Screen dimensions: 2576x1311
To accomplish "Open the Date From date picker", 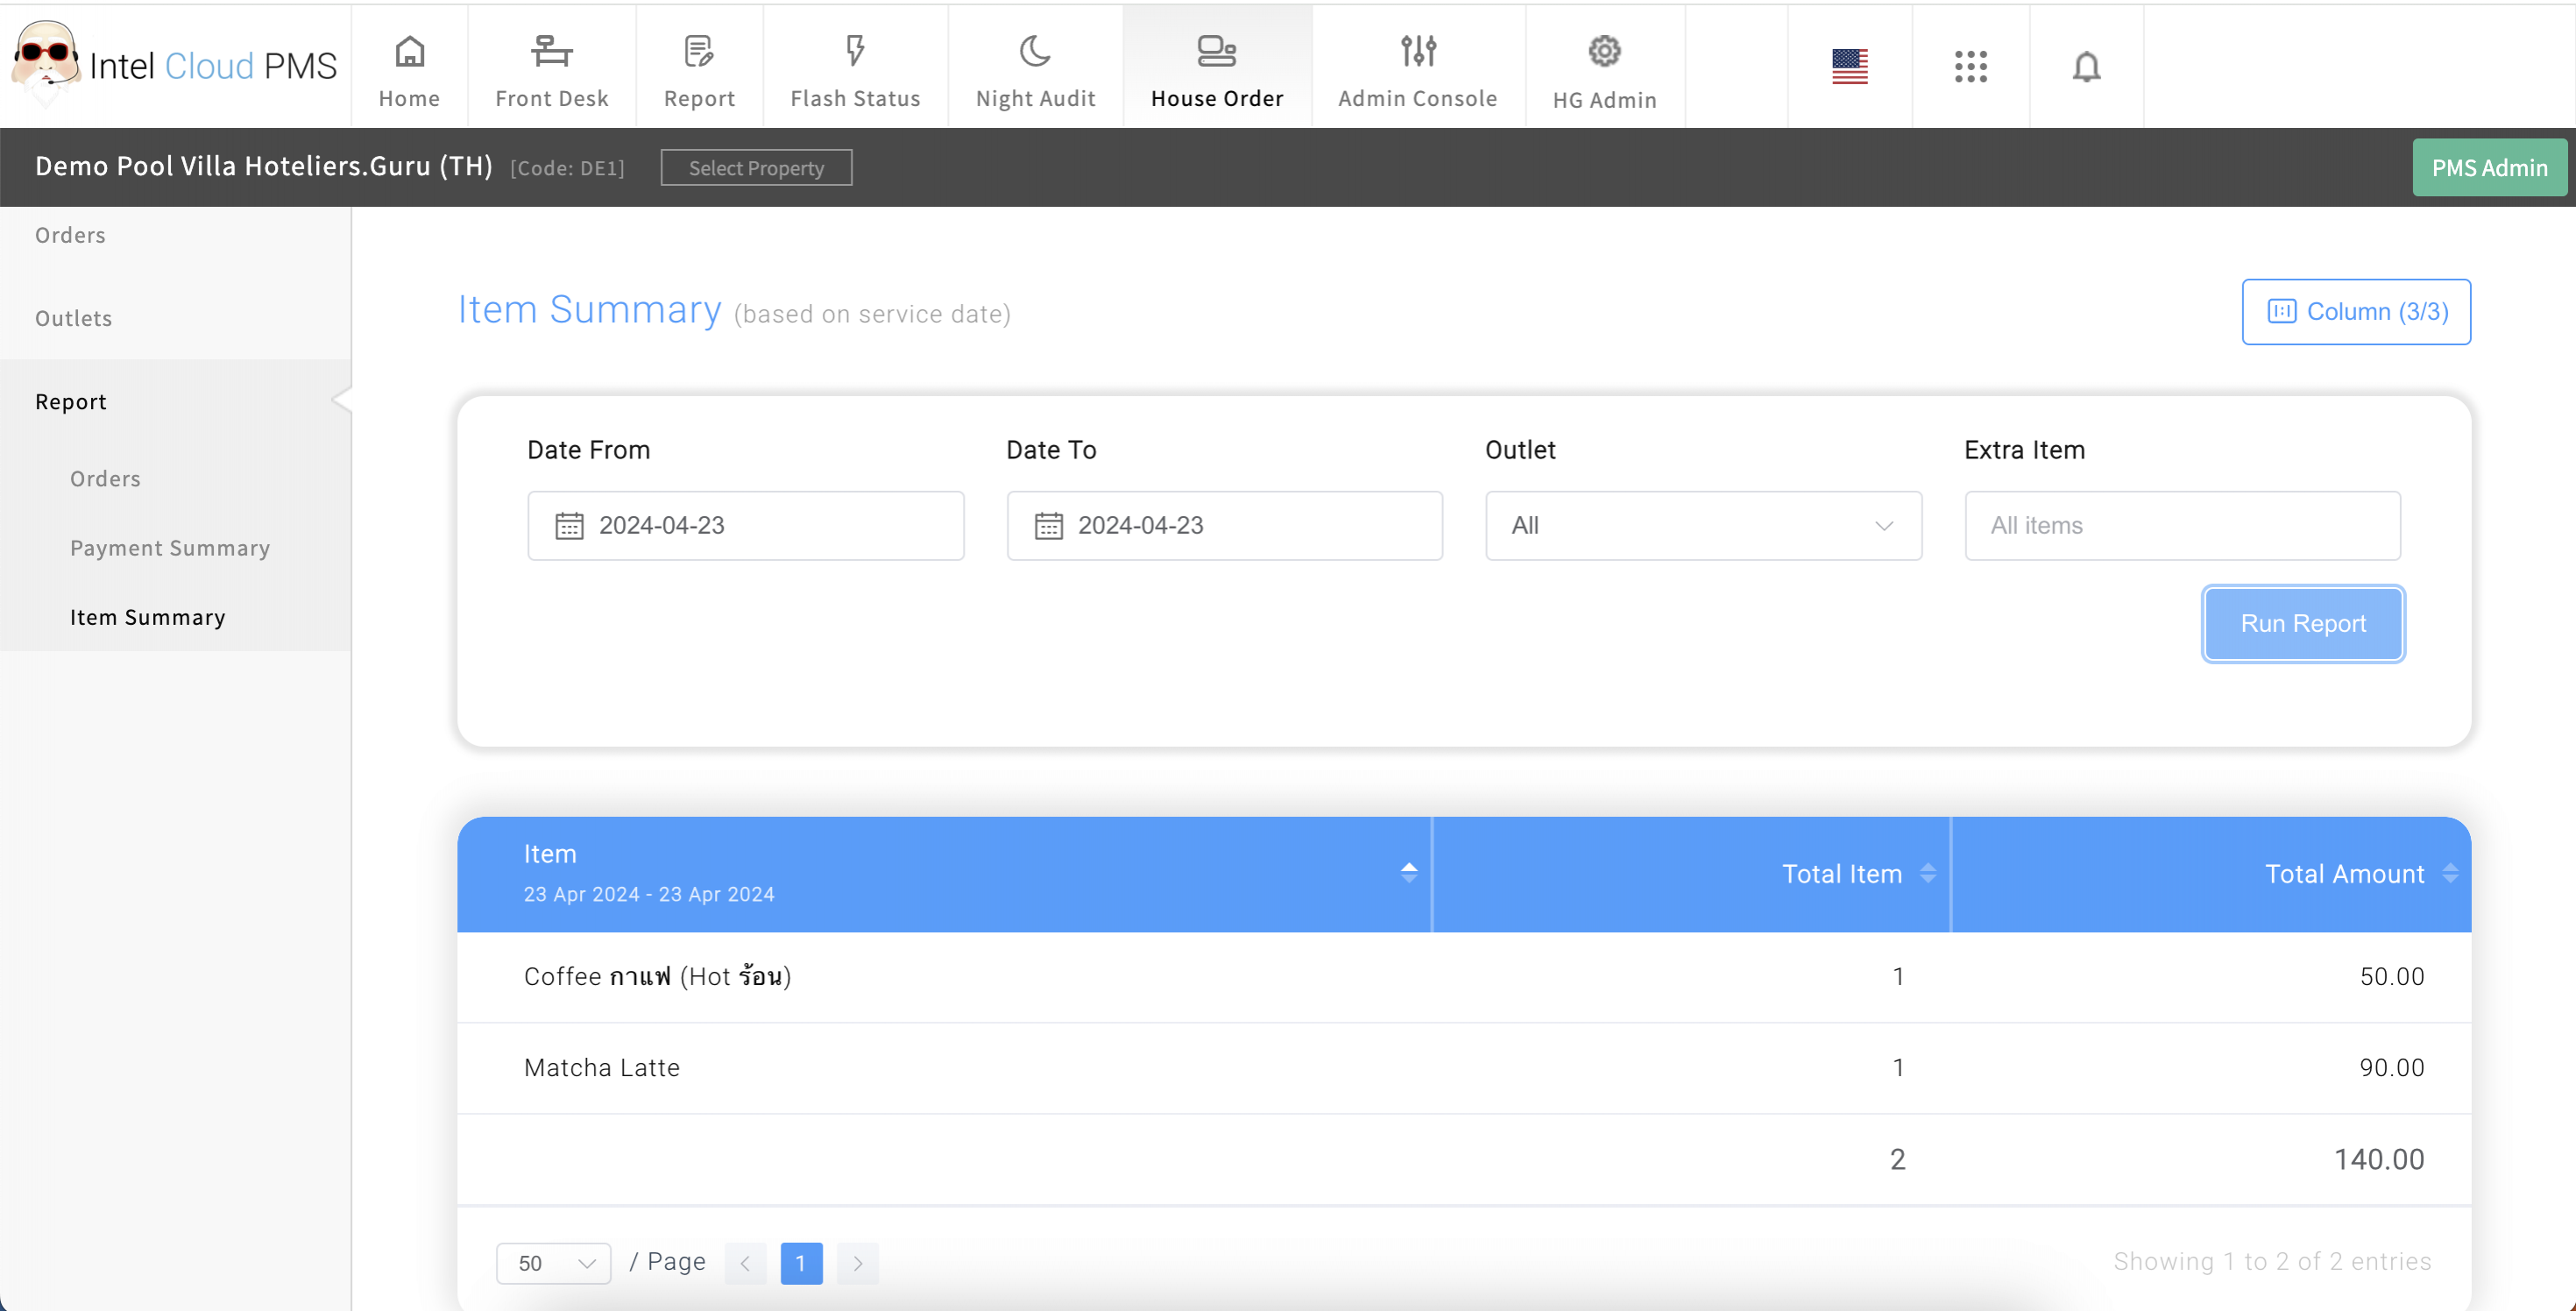I will pyautogui.click(x=745, y=525).
